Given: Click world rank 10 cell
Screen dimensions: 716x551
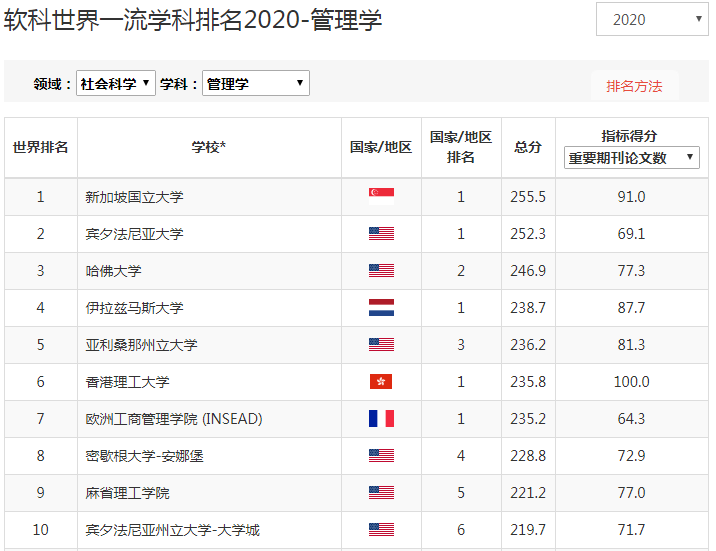Looking at the screenshot, I should [x=41, y=530].
